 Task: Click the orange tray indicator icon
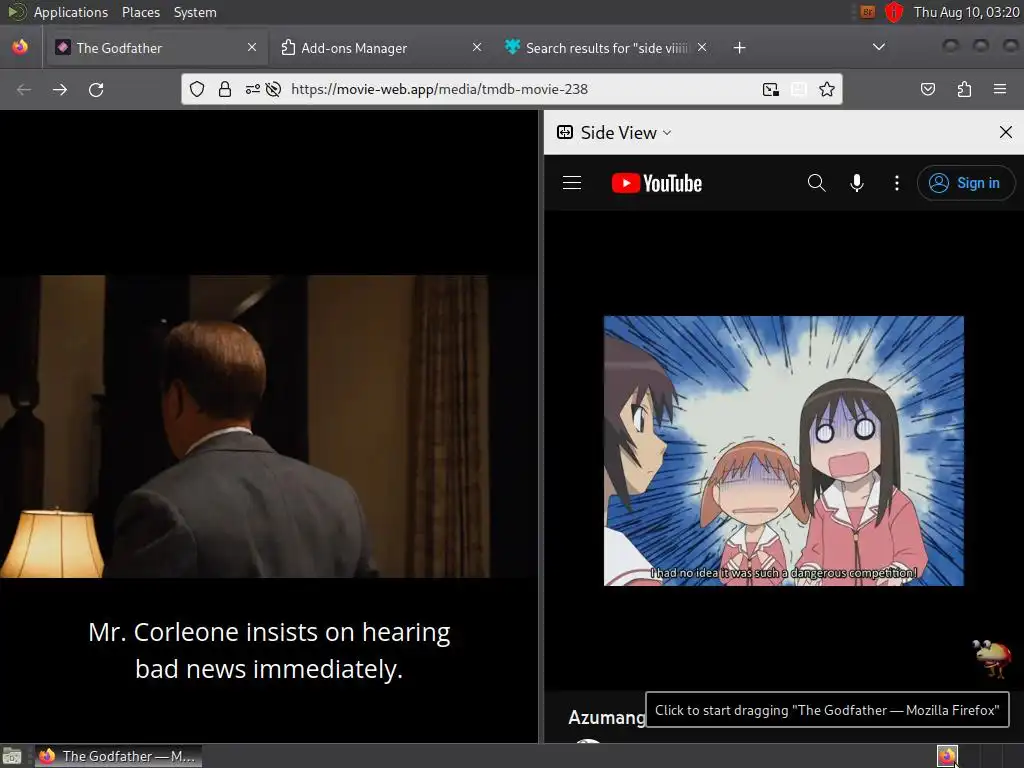[x=867, y=12]
